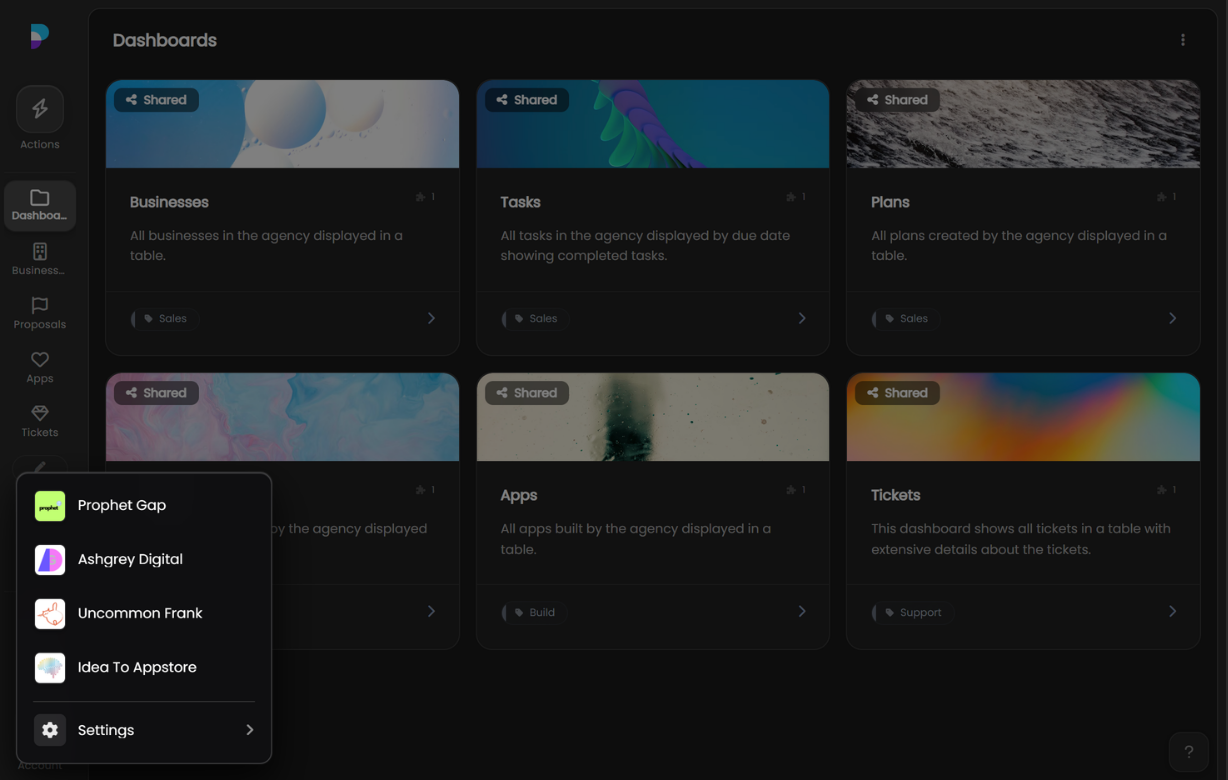Open Tickets via the diamond sidebar icon
This screenshot has height=780, width=1228.
(39, 414)
